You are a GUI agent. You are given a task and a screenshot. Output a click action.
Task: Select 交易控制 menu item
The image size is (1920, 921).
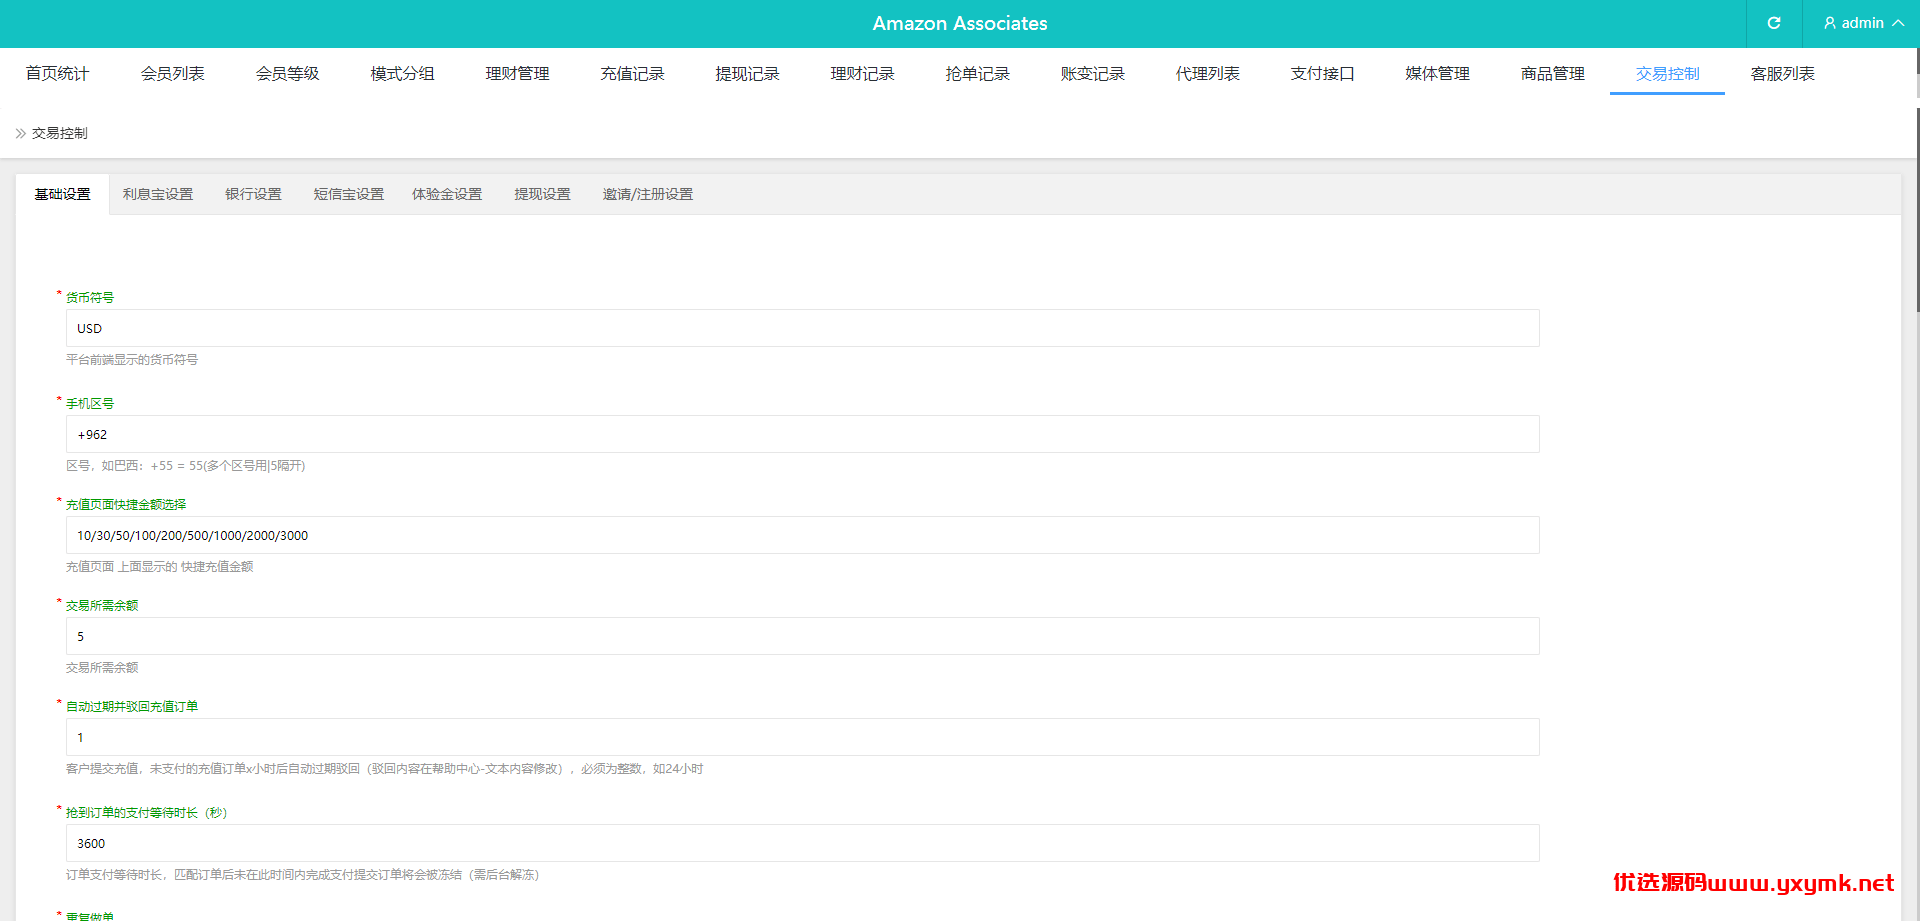[x=1667, y=73]
